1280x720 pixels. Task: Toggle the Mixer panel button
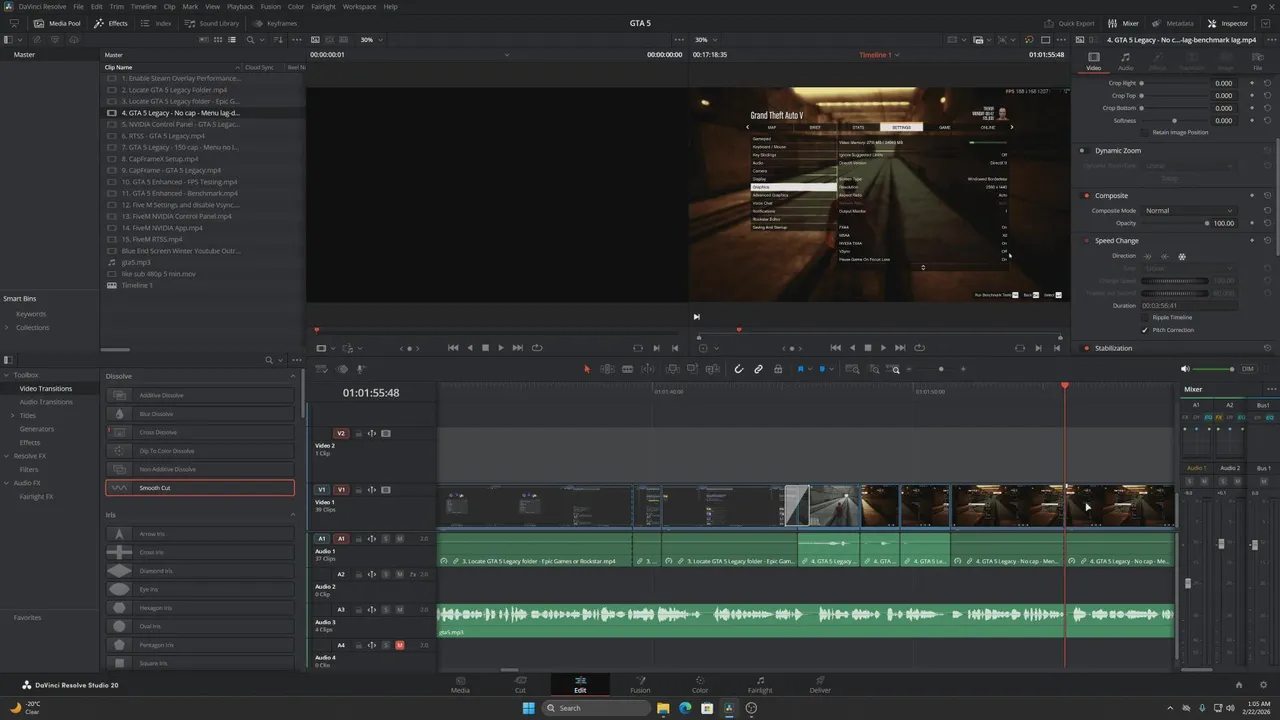1124,23
